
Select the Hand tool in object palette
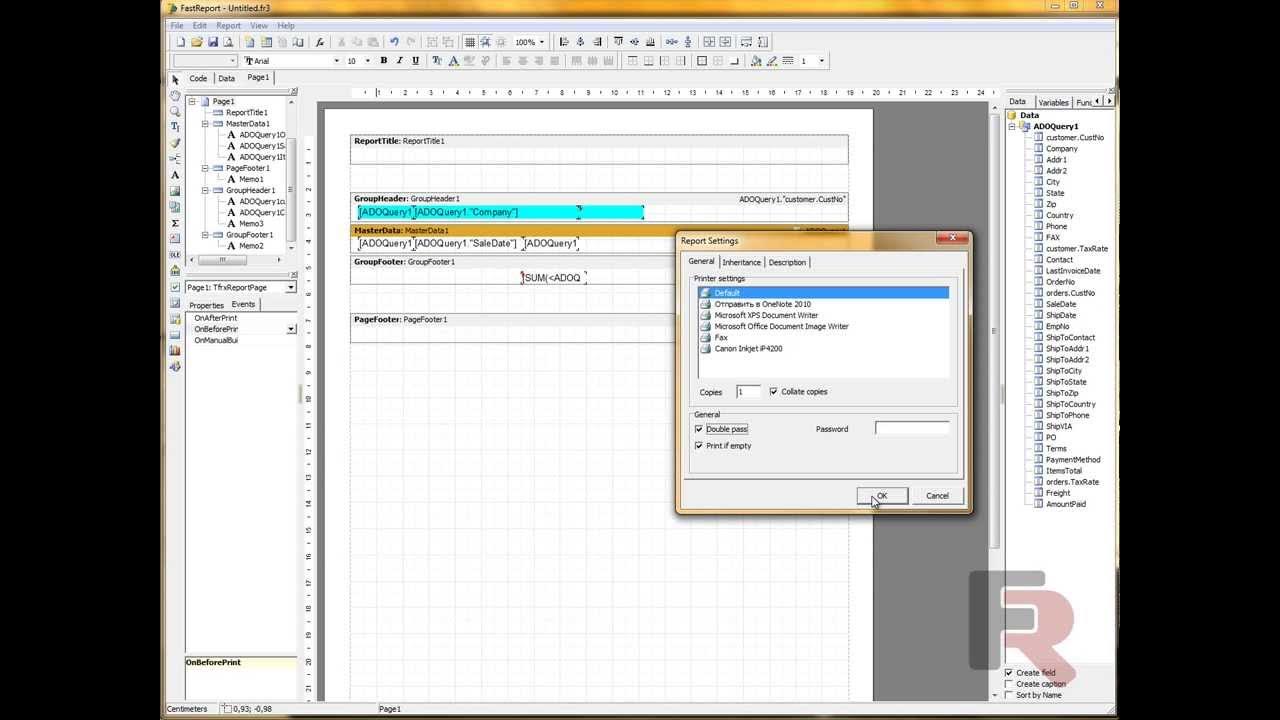click(x=175, y=96)
